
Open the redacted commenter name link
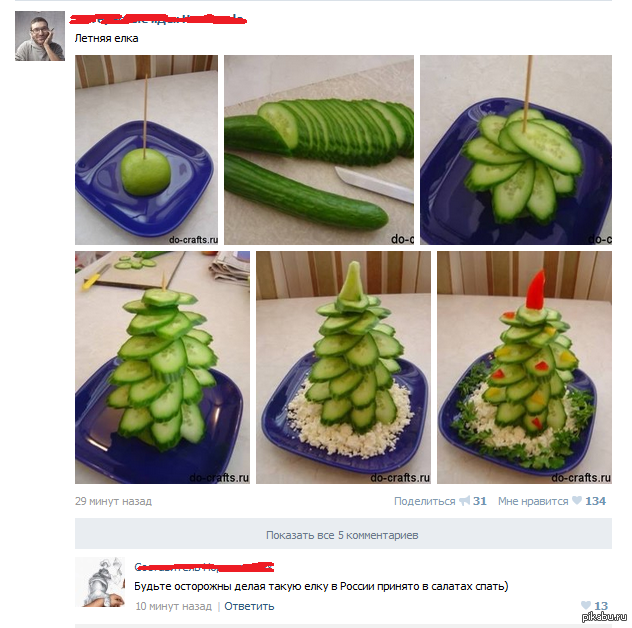tap(204, 567)
